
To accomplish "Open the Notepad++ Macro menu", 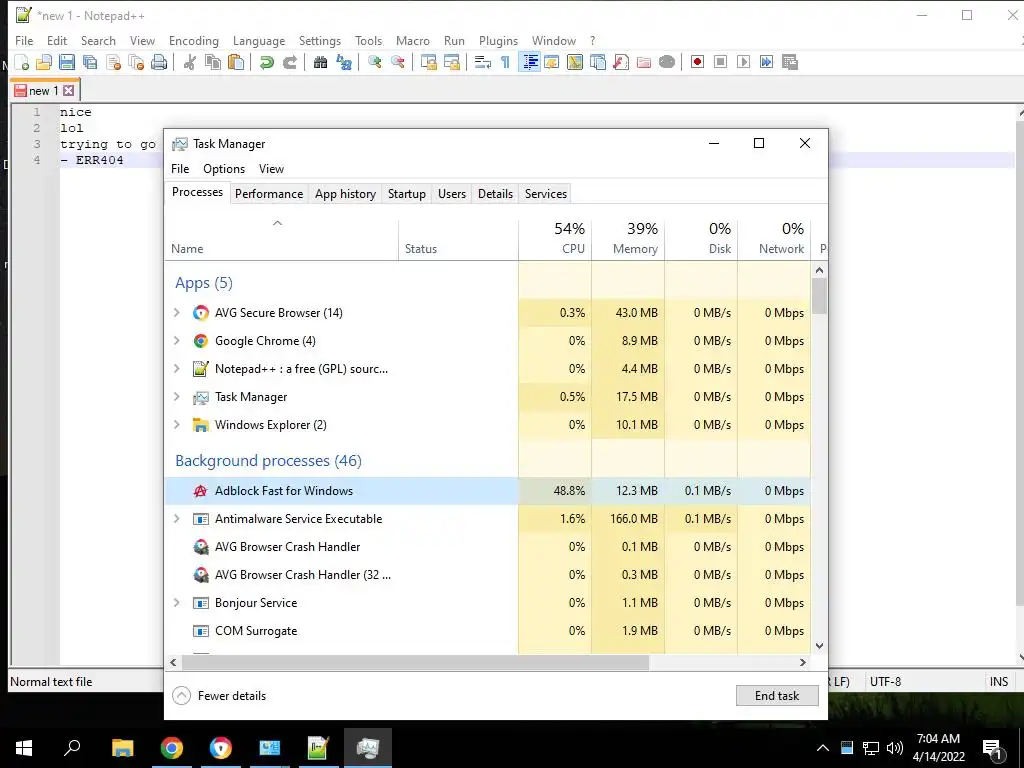I will 413,40.
